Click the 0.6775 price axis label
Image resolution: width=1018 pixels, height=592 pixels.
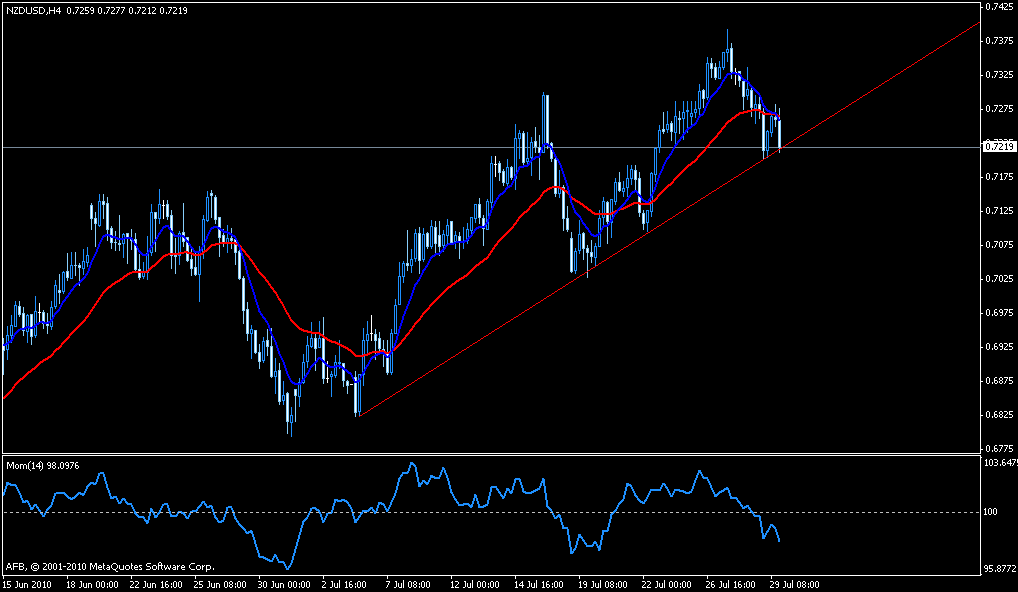998,449
